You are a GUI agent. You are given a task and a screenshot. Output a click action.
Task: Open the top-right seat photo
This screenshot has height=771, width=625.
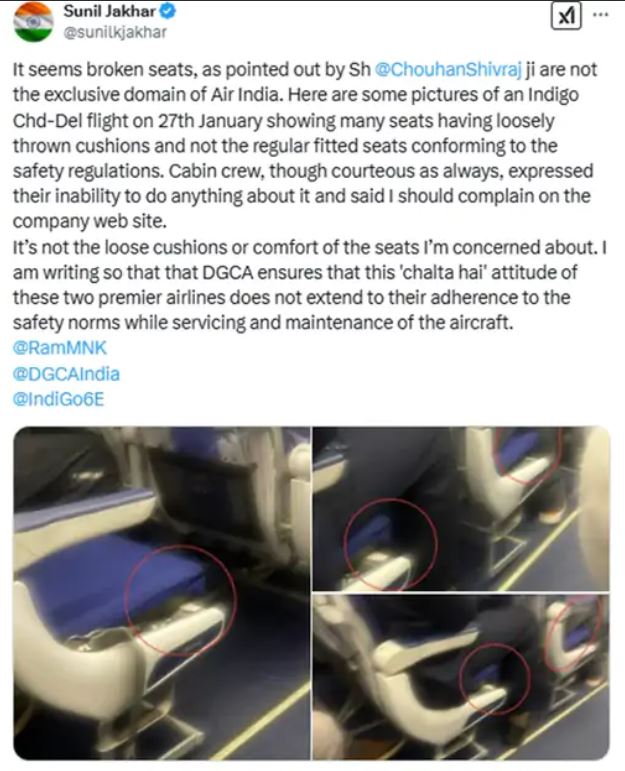click(x=461, y=508)
